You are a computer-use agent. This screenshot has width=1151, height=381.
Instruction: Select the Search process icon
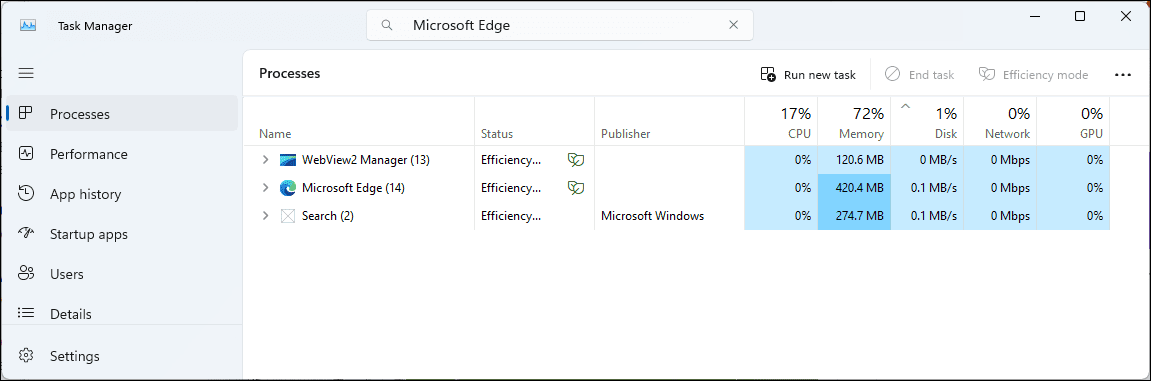[x=288, y=216]
